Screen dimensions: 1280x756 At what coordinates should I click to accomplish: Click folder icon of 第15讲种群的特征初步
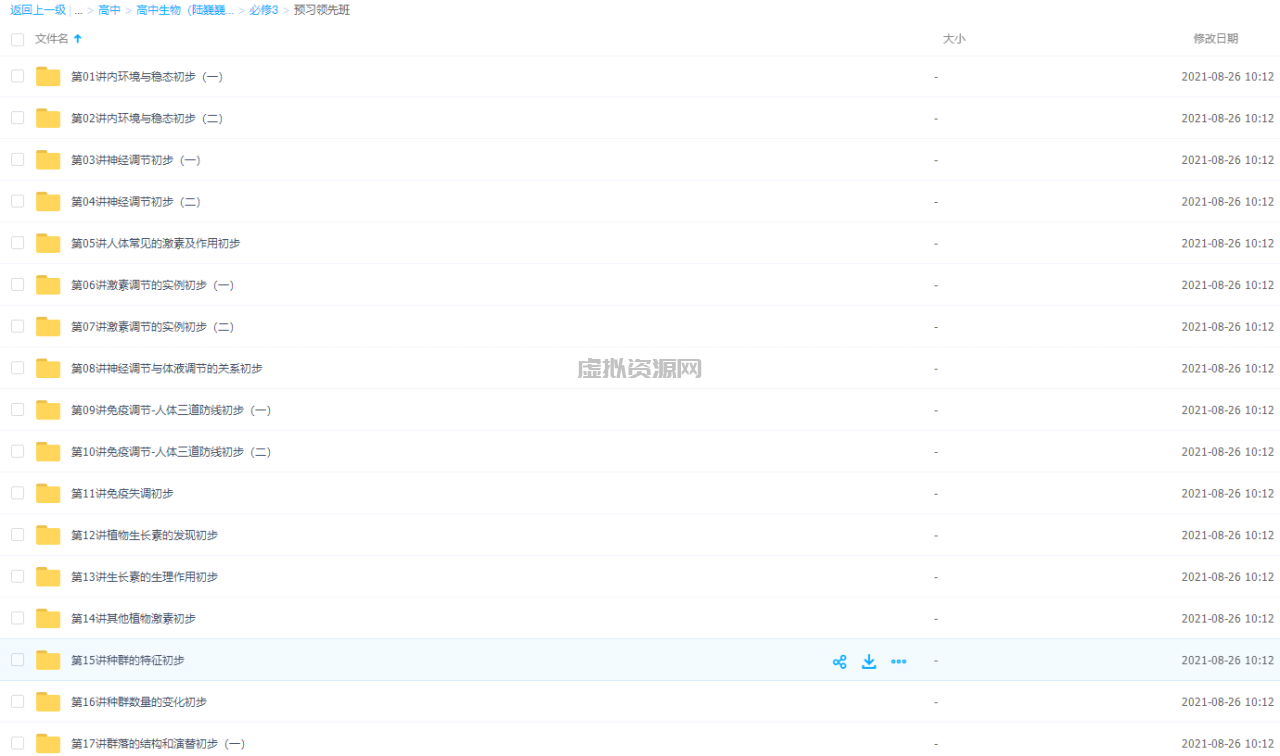pyautogui.click(x=48, y=660)
